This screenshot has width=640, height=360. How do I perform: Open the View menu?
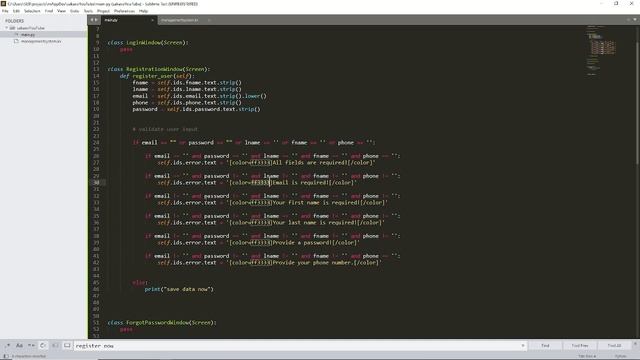[62, 11]
